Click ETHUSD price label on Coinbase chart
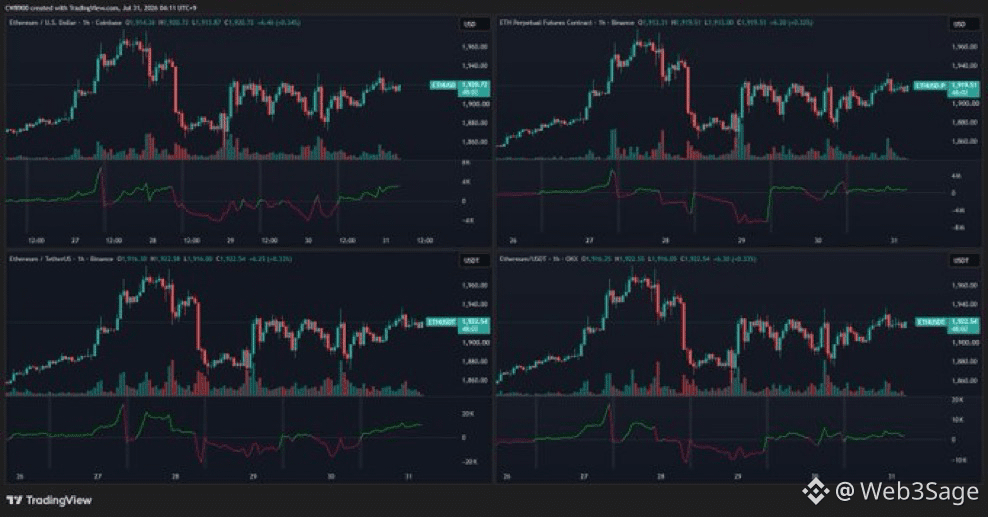This screenshot has height=517, width=988. click(460, 88)
